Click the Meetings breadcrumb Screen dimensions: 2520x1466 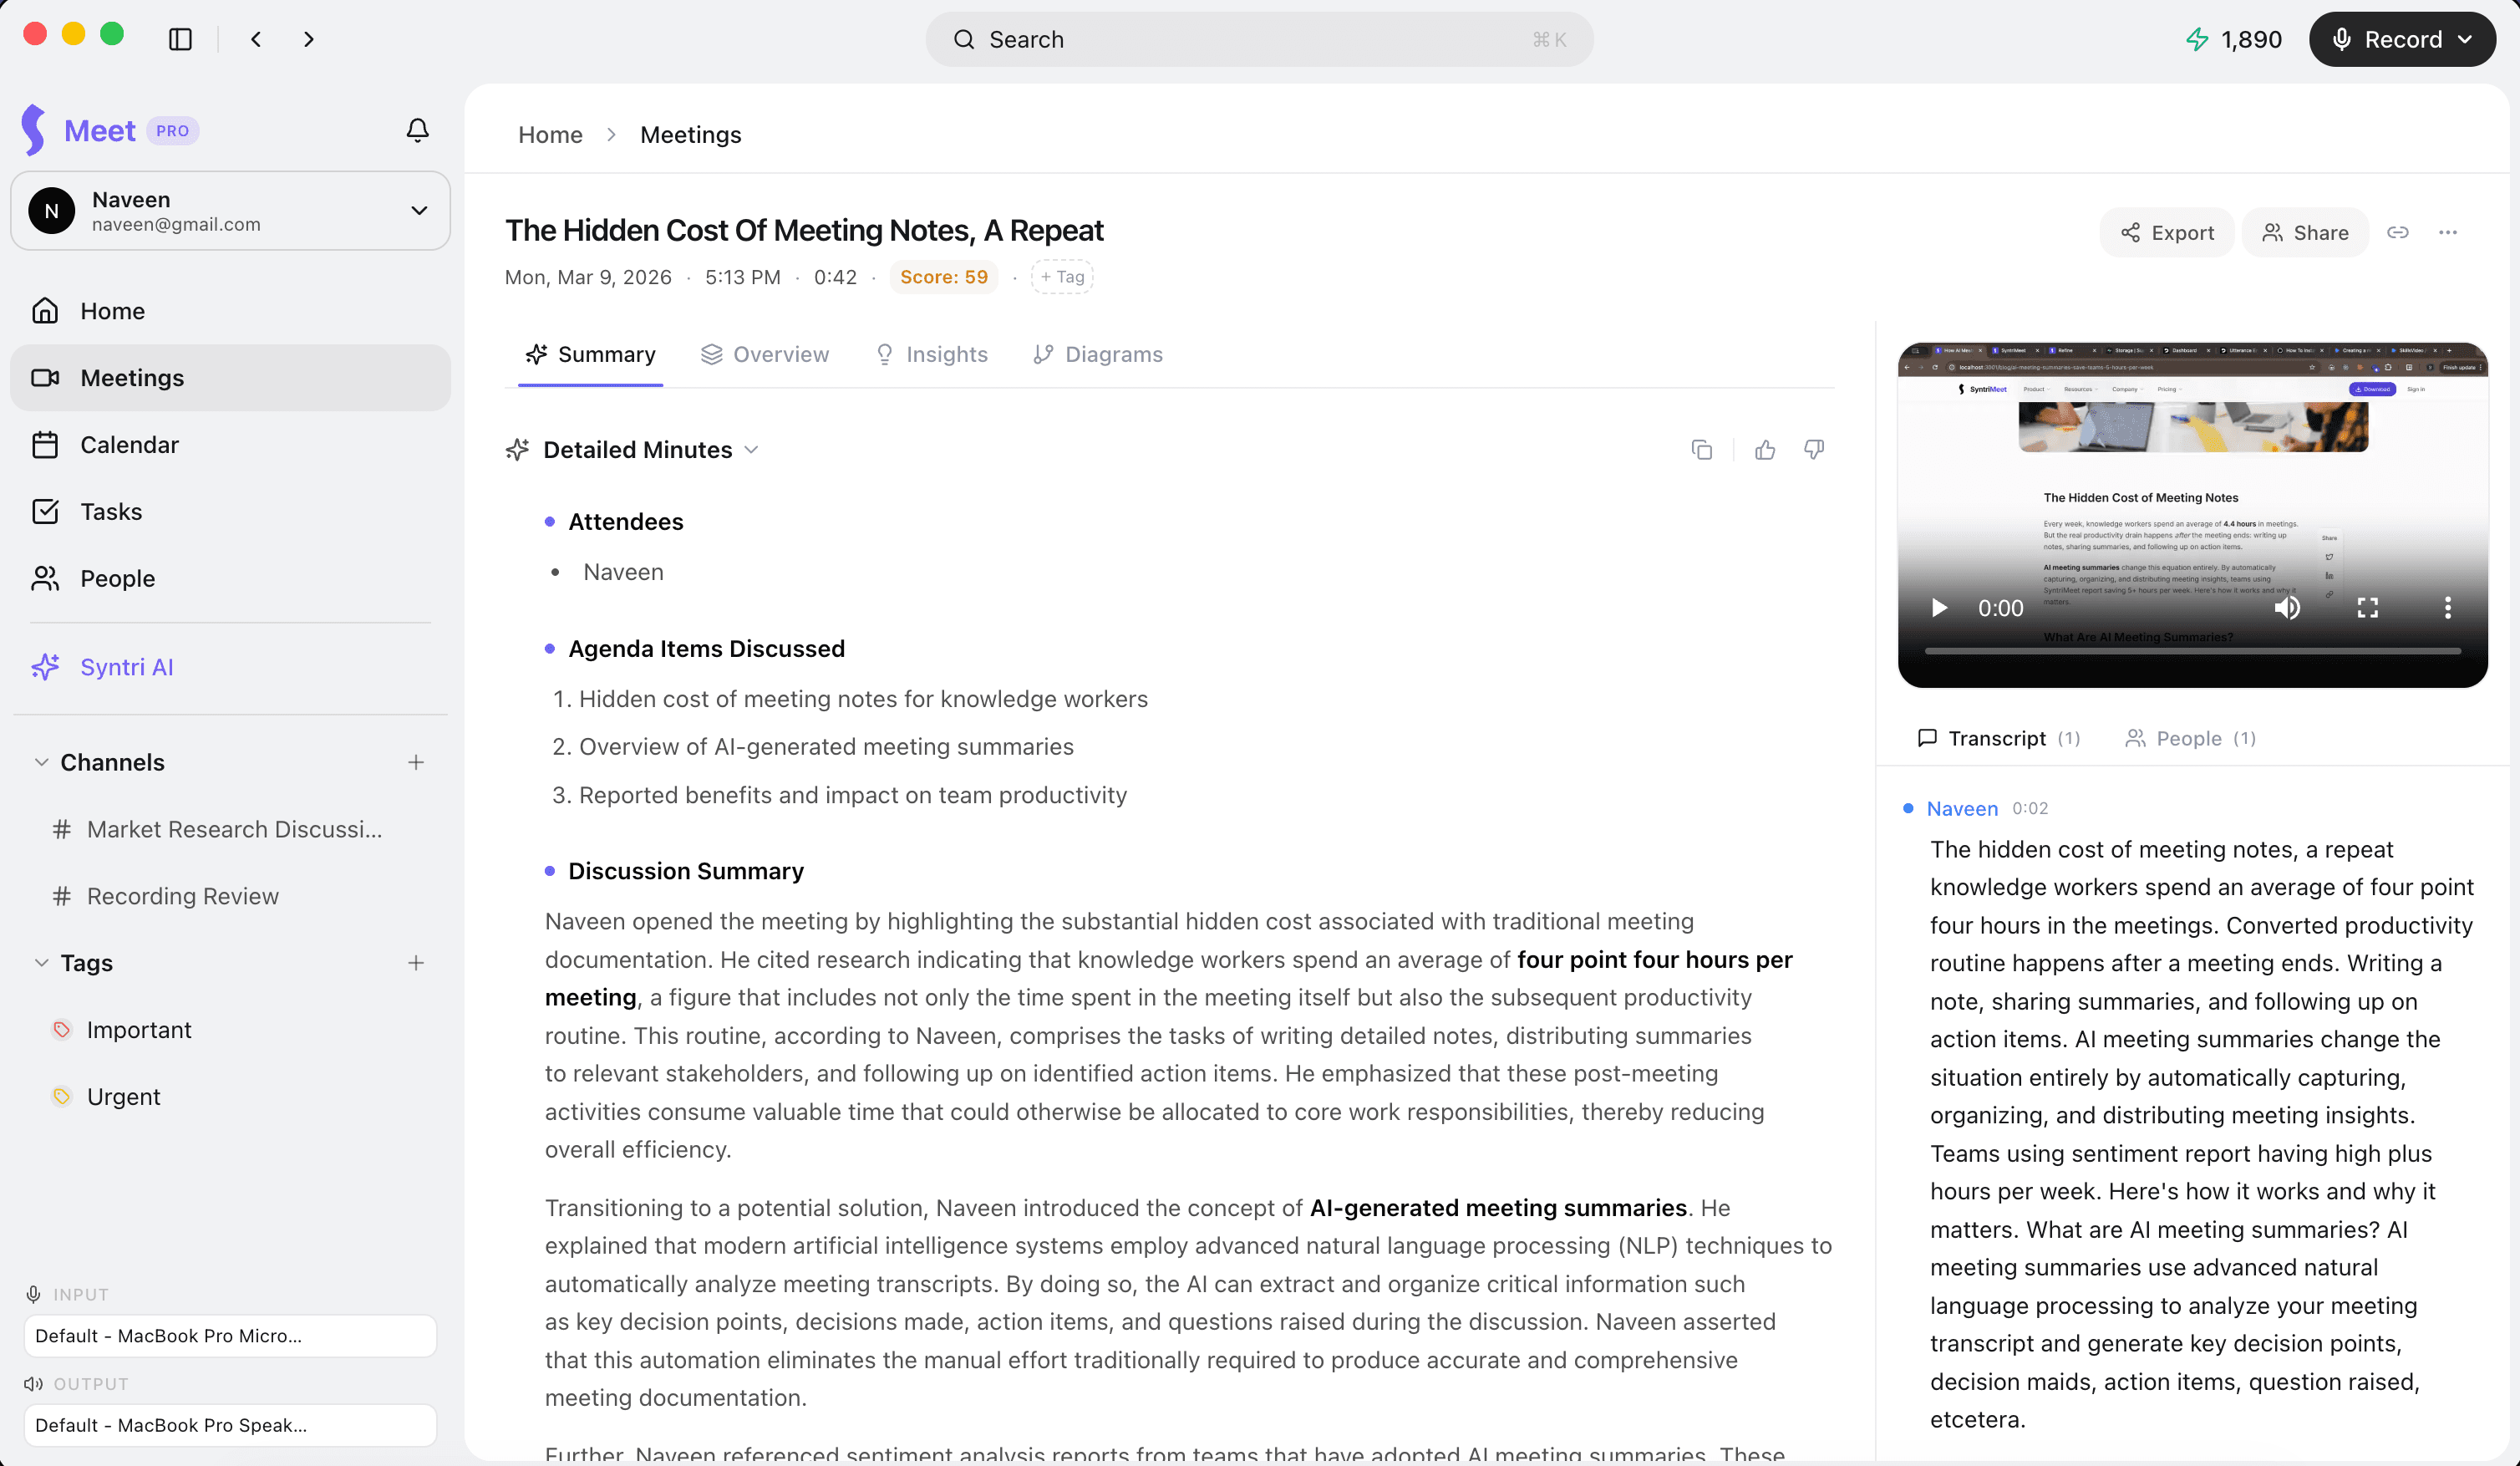[690, 135]
